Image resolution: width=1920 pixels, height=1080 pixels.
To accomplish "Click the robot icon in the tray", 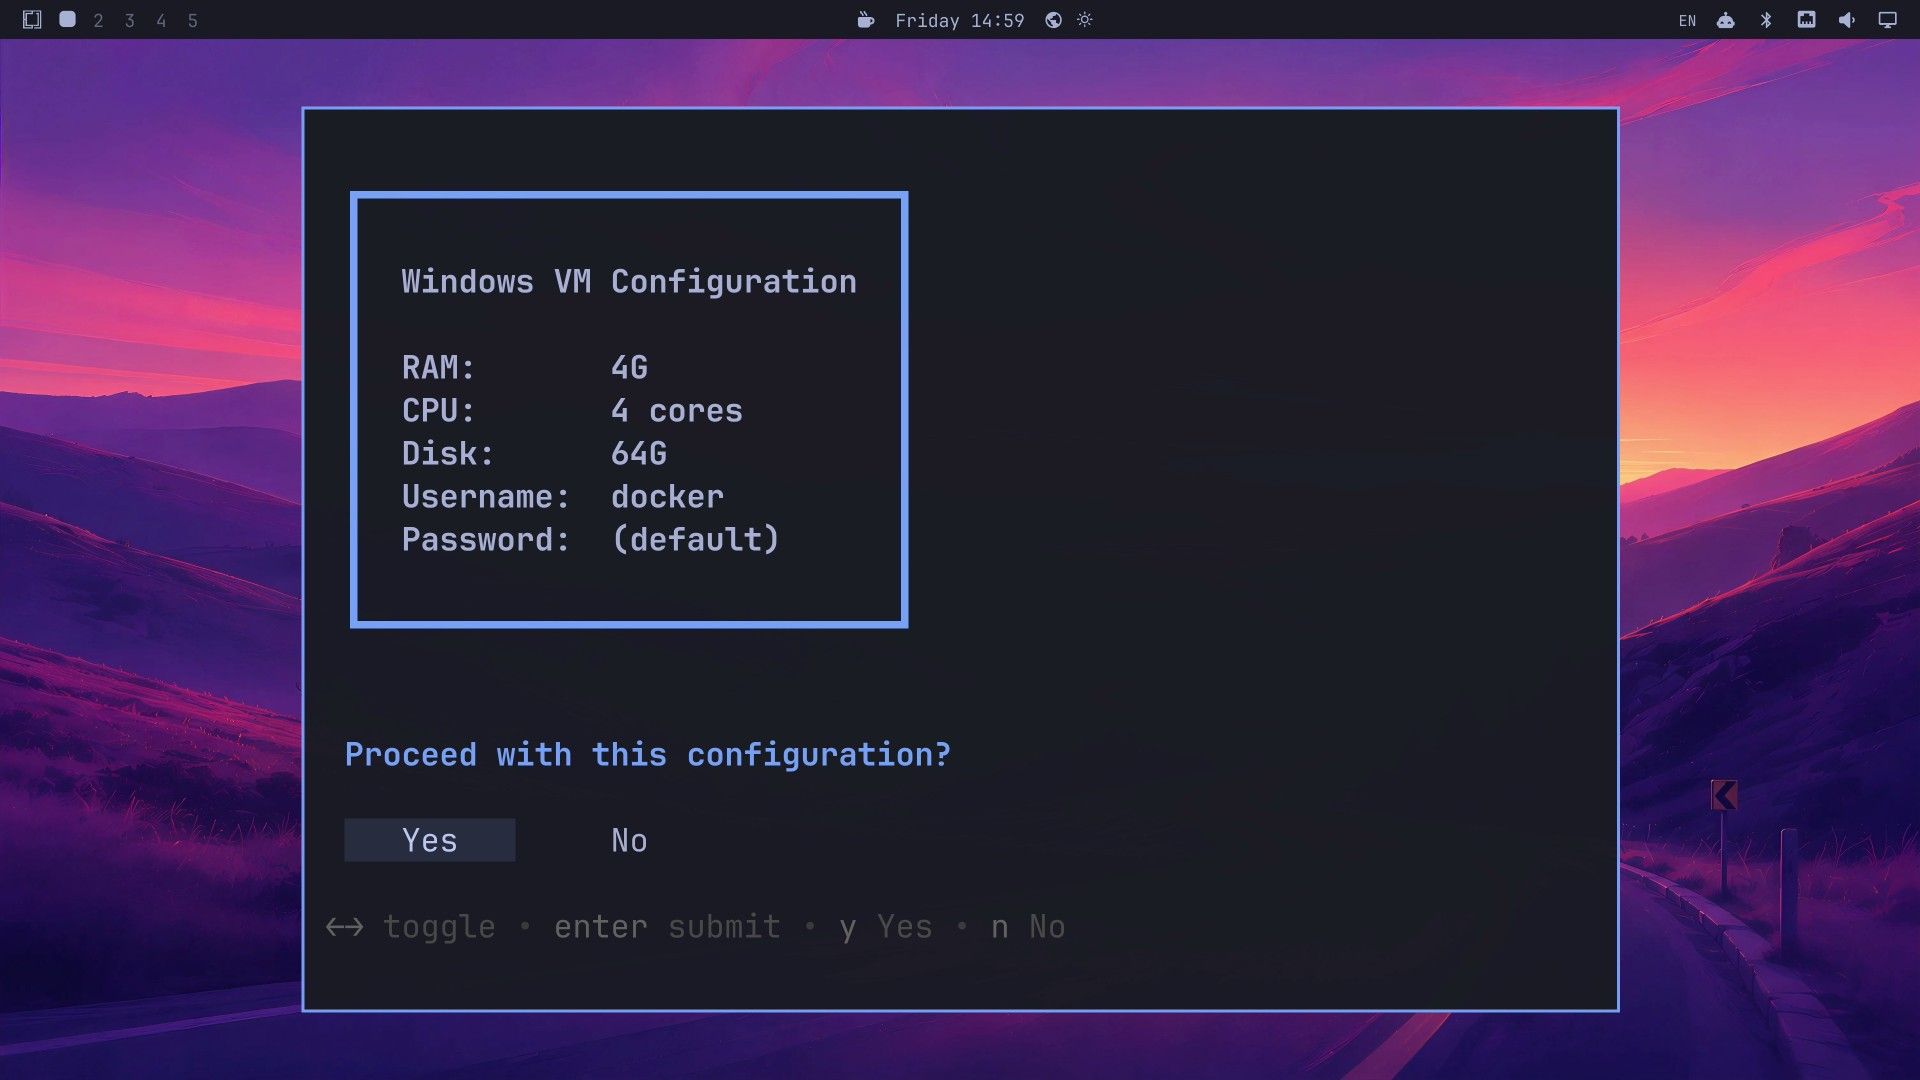I will (x=1726, y=20).
